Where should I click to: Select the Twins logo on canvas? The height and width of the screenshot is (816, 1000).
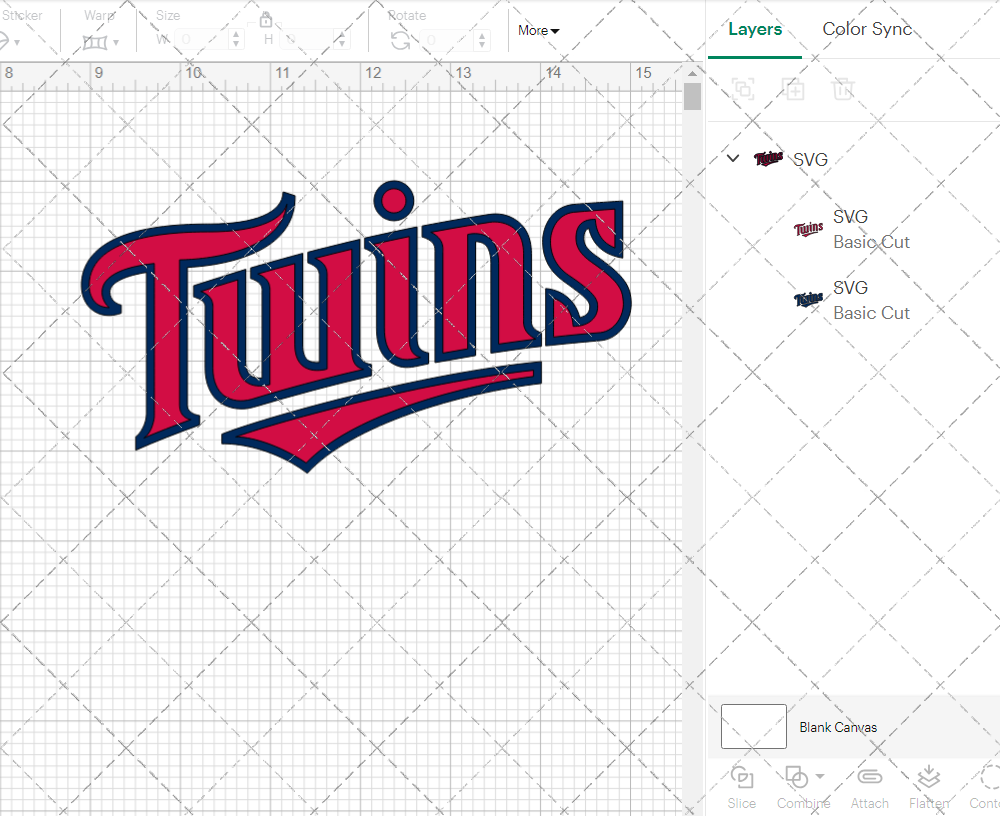(356, 327)
